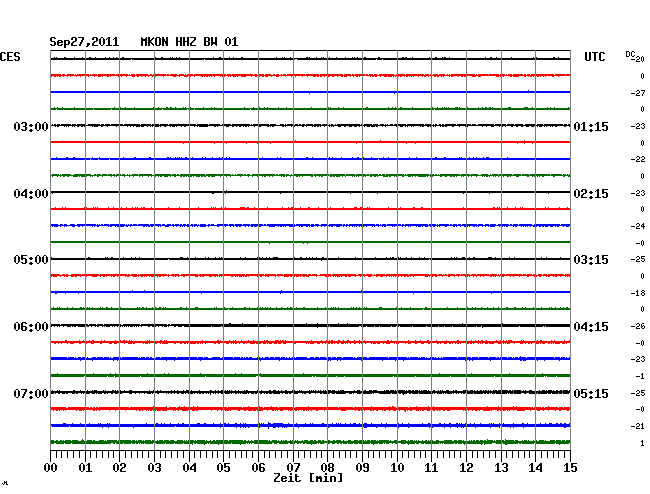Select minute tick label 02
650x494 pixels.
119,468
